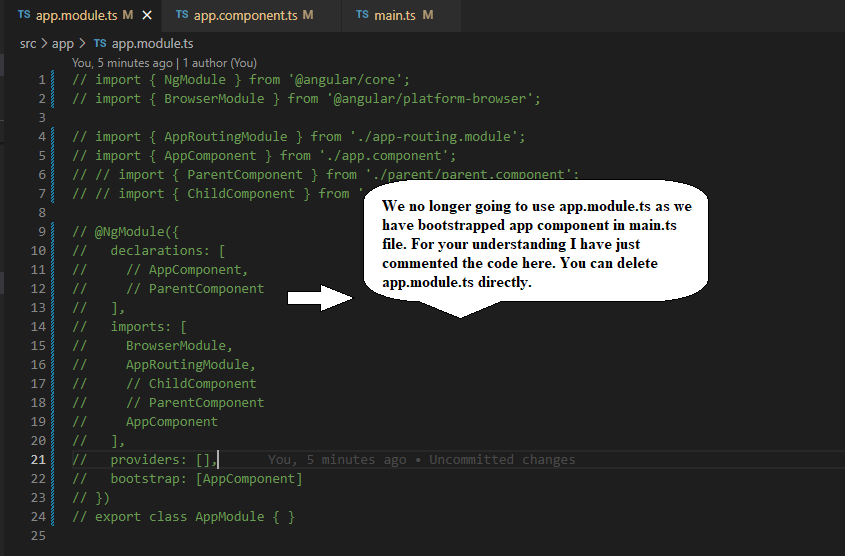Close the app.module.ts tab

pos(147,16)
